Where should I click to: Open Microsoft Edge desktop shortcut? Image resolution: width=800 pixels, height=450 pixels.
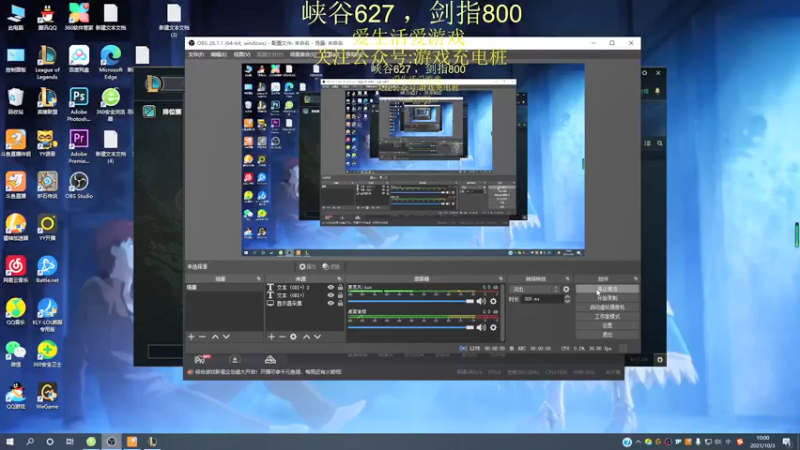tap(111, 62)
